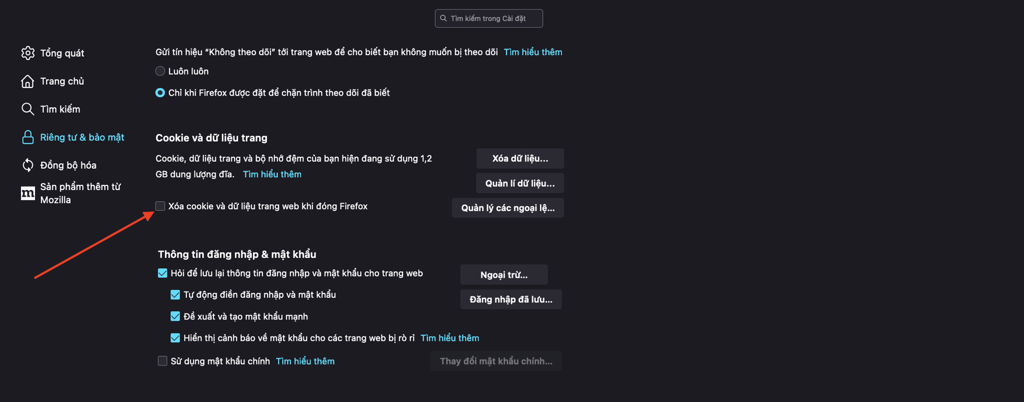Enable Sử dụng mật khẩu chính checkbox
The image size is (1024, 402).
tap(163, 361)
